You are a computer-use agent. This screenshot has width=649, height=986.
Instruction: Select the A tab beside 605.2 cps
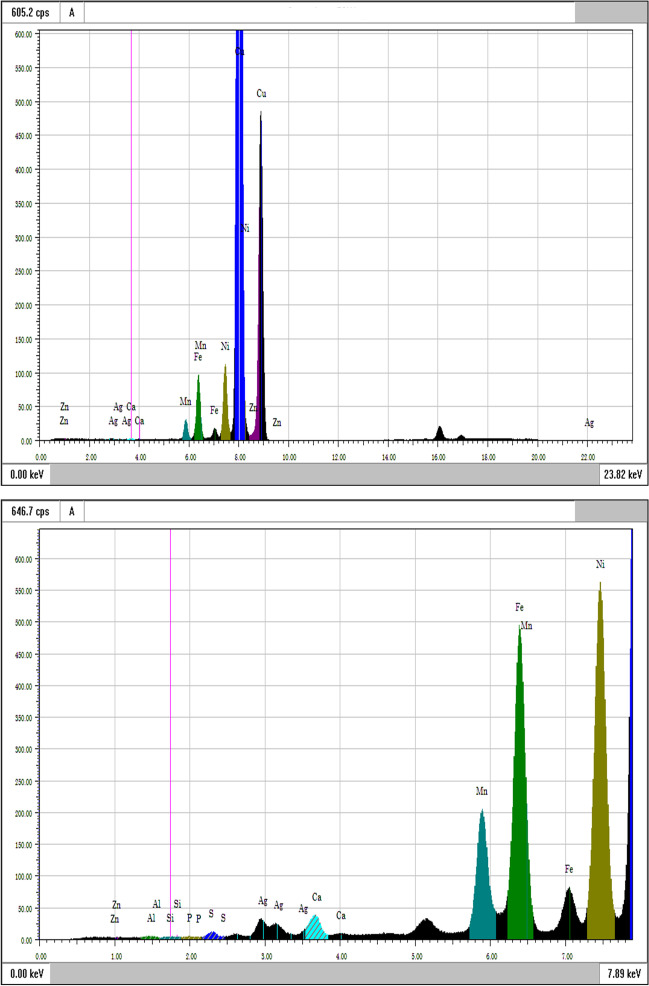click(x=72, y=12)
